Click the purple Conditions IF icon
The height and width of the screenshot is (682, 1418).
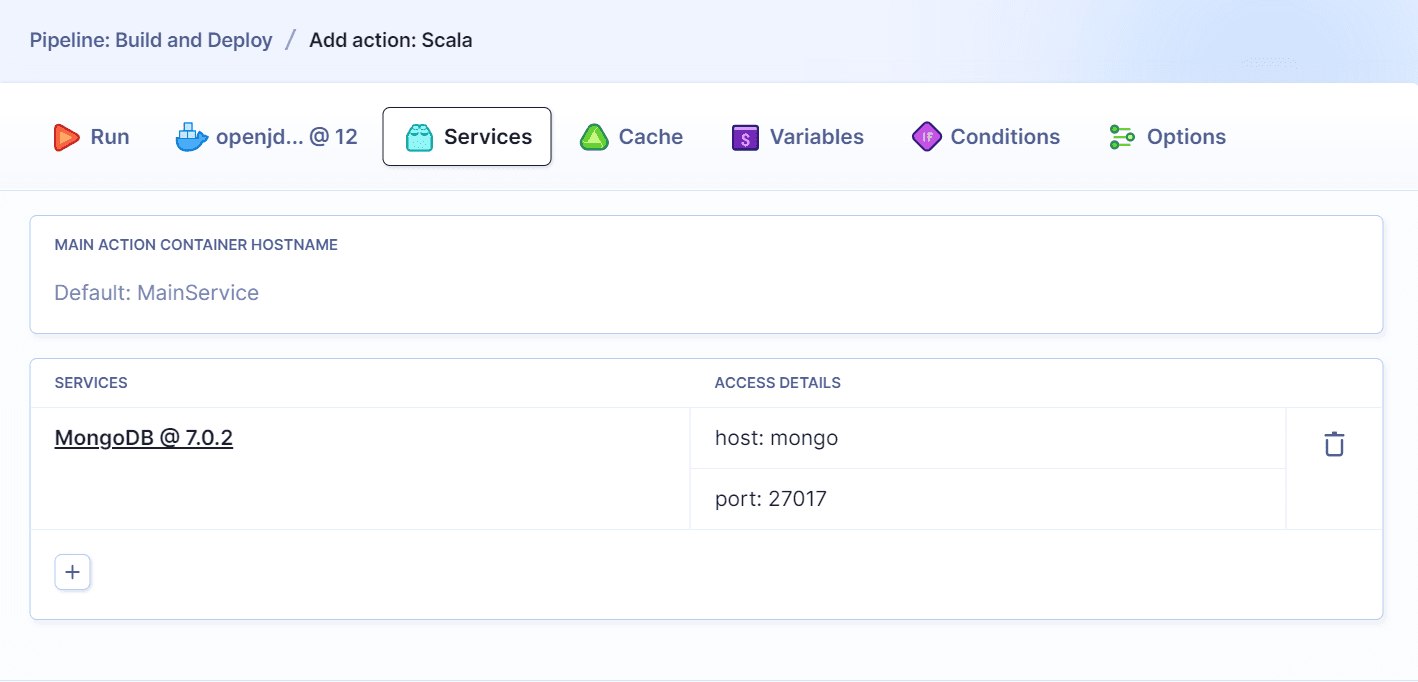(927, 136)
